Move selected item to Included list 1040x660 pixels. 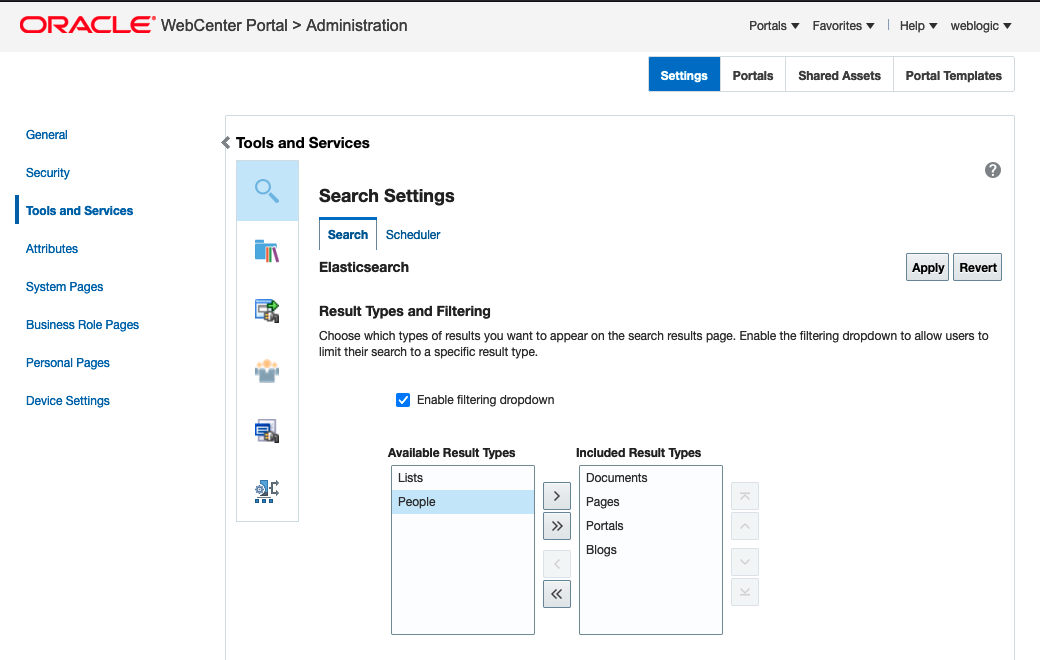pos(556,496)
